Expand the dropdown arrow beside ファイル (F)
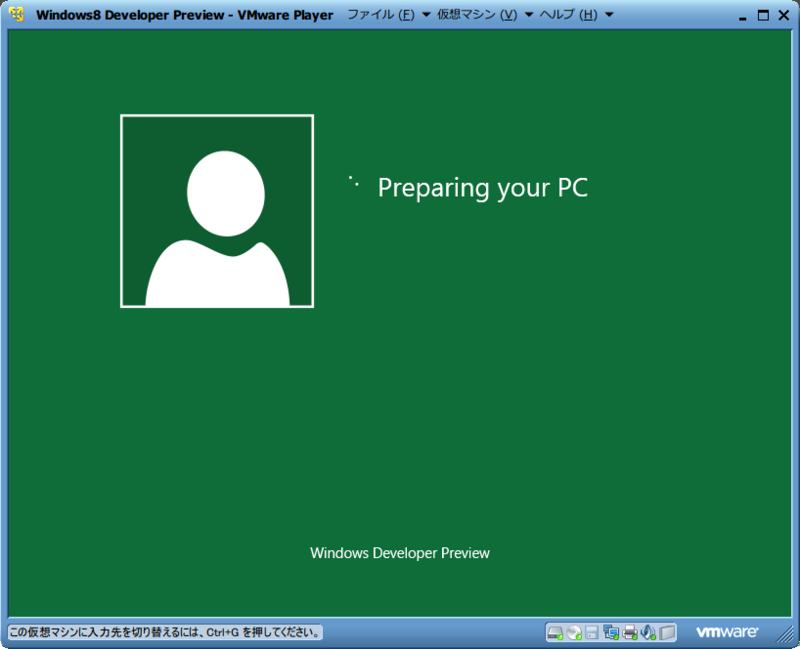Screen dimensions: 800x649 click(426, 15)
